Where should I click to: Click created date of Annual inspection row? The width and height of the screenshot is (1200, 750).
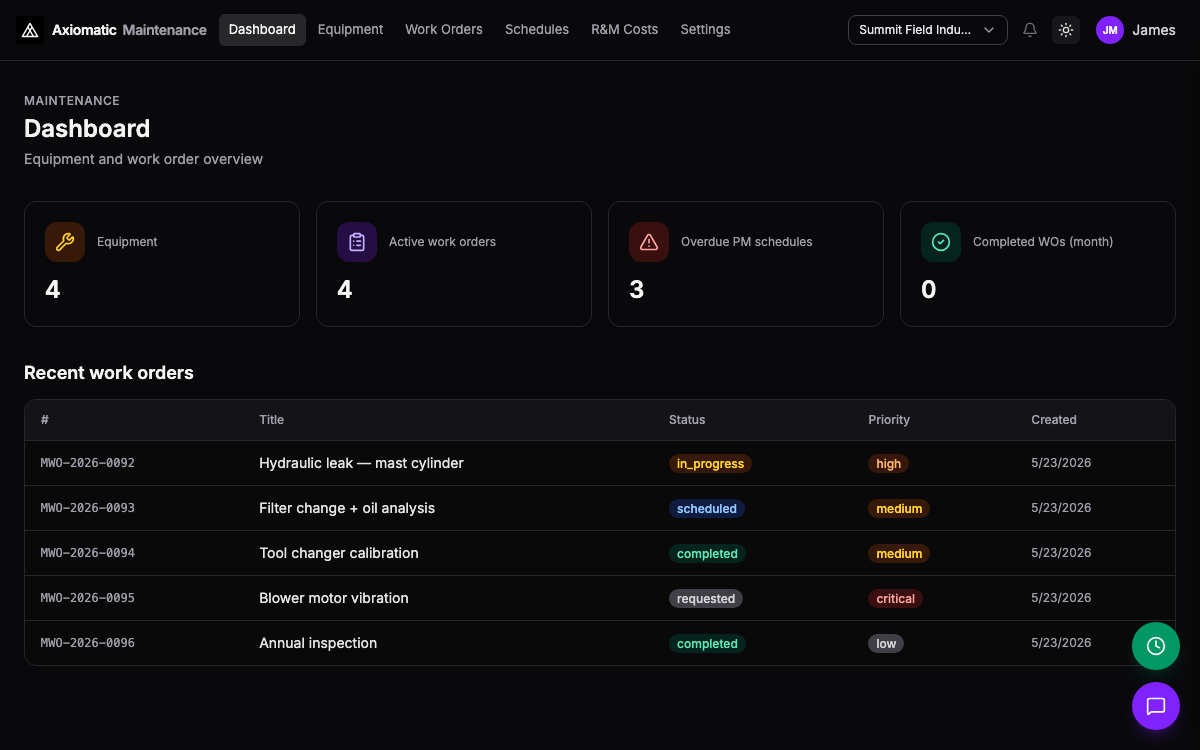click(x=1061, y=643)
